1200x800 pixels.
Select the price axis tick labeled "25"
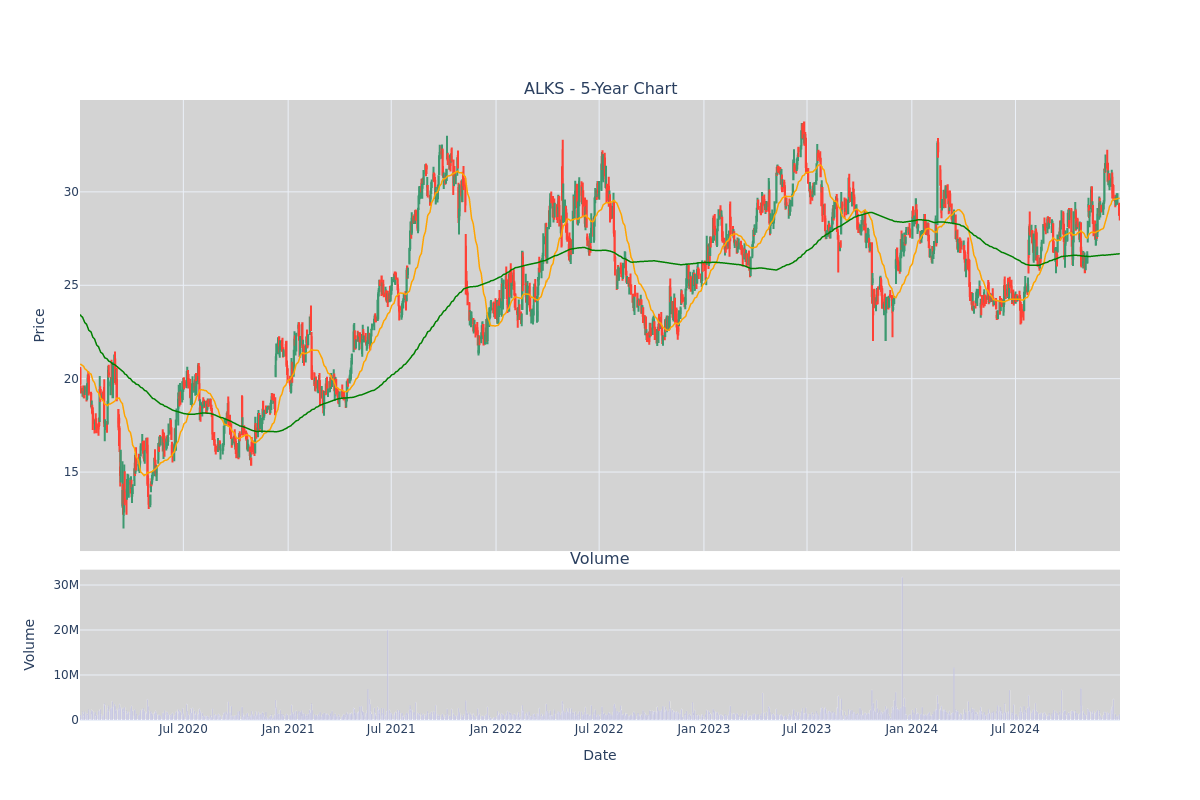[x=71, y=285]
